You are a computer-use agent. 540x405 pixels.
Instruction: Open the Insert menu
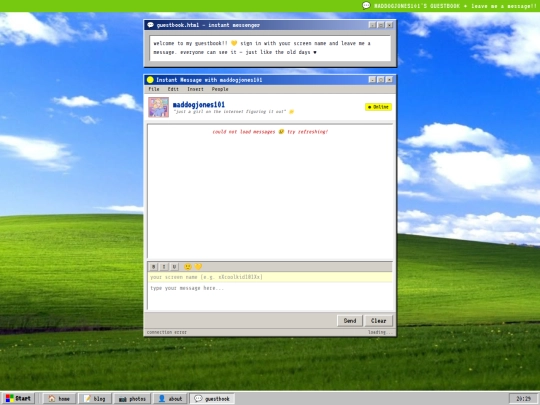195,89
